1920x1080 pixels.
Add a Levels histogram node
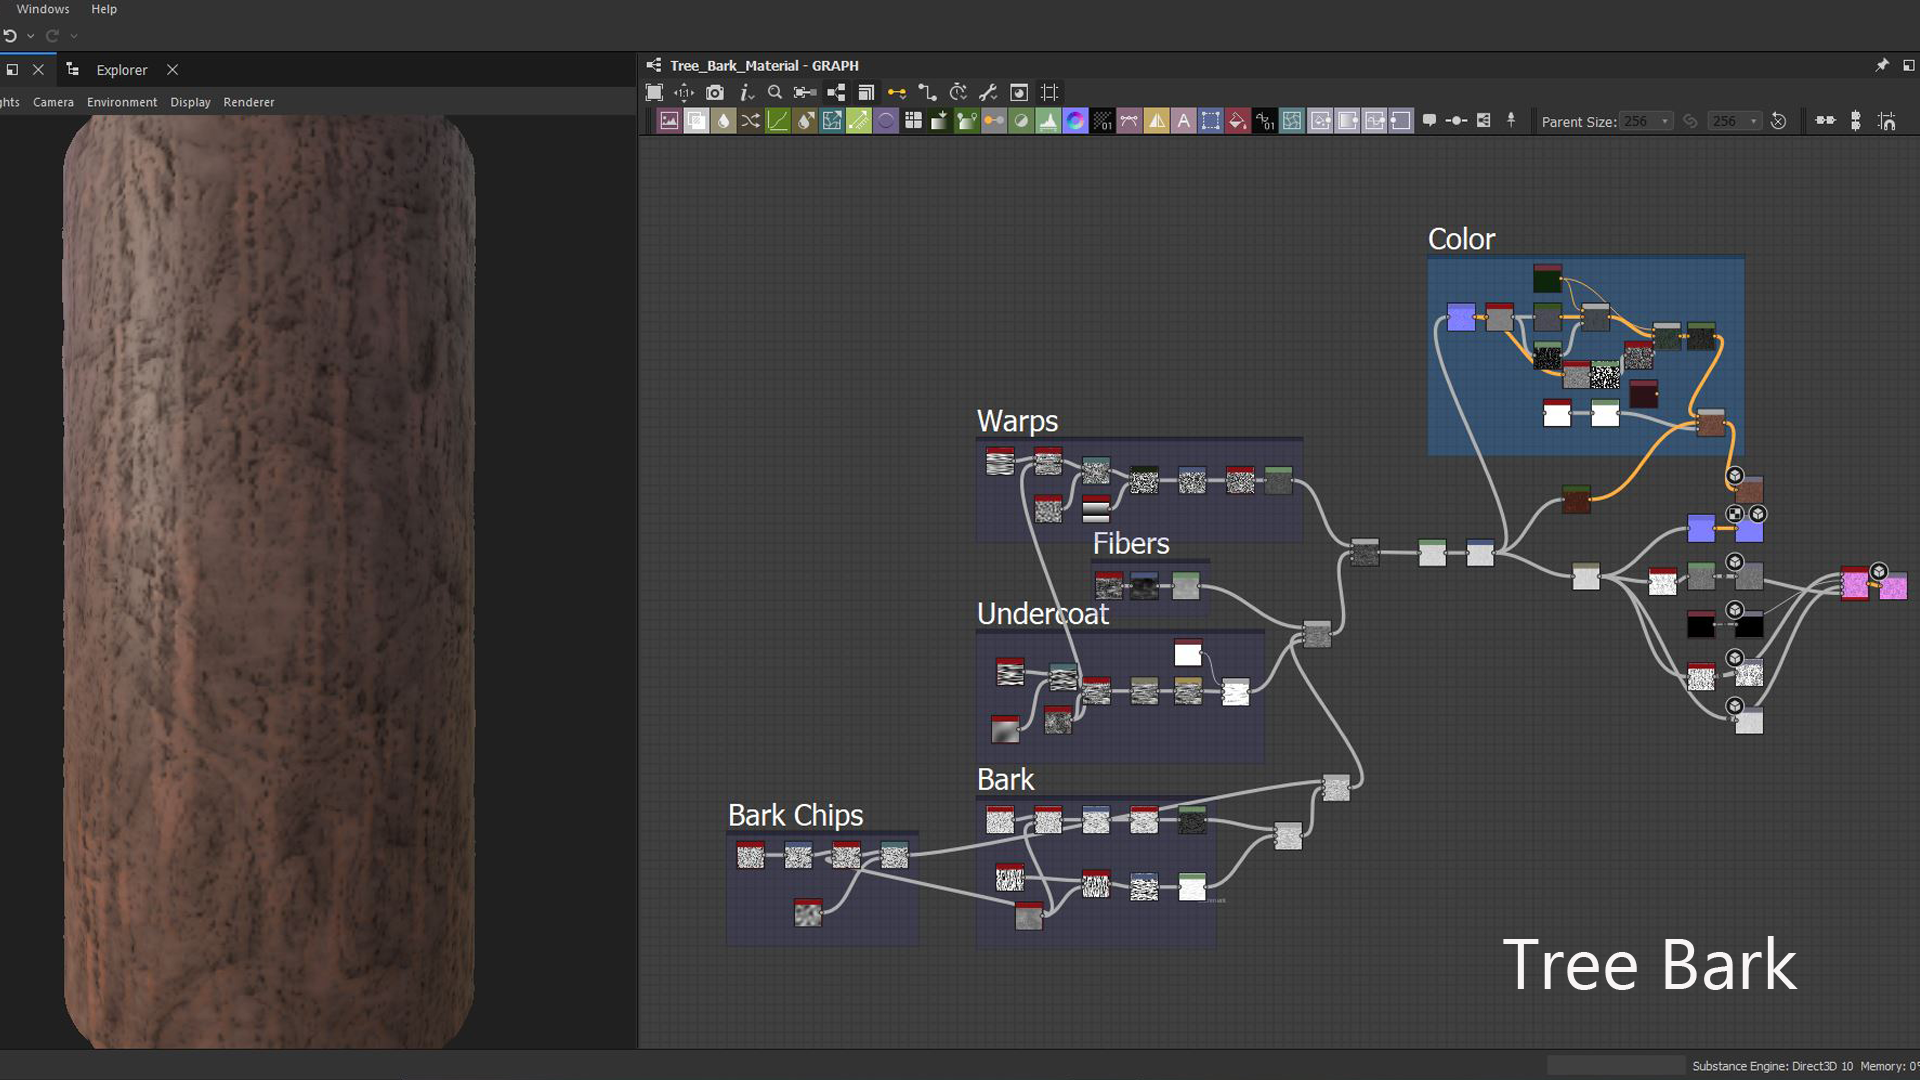(1048, 121)
